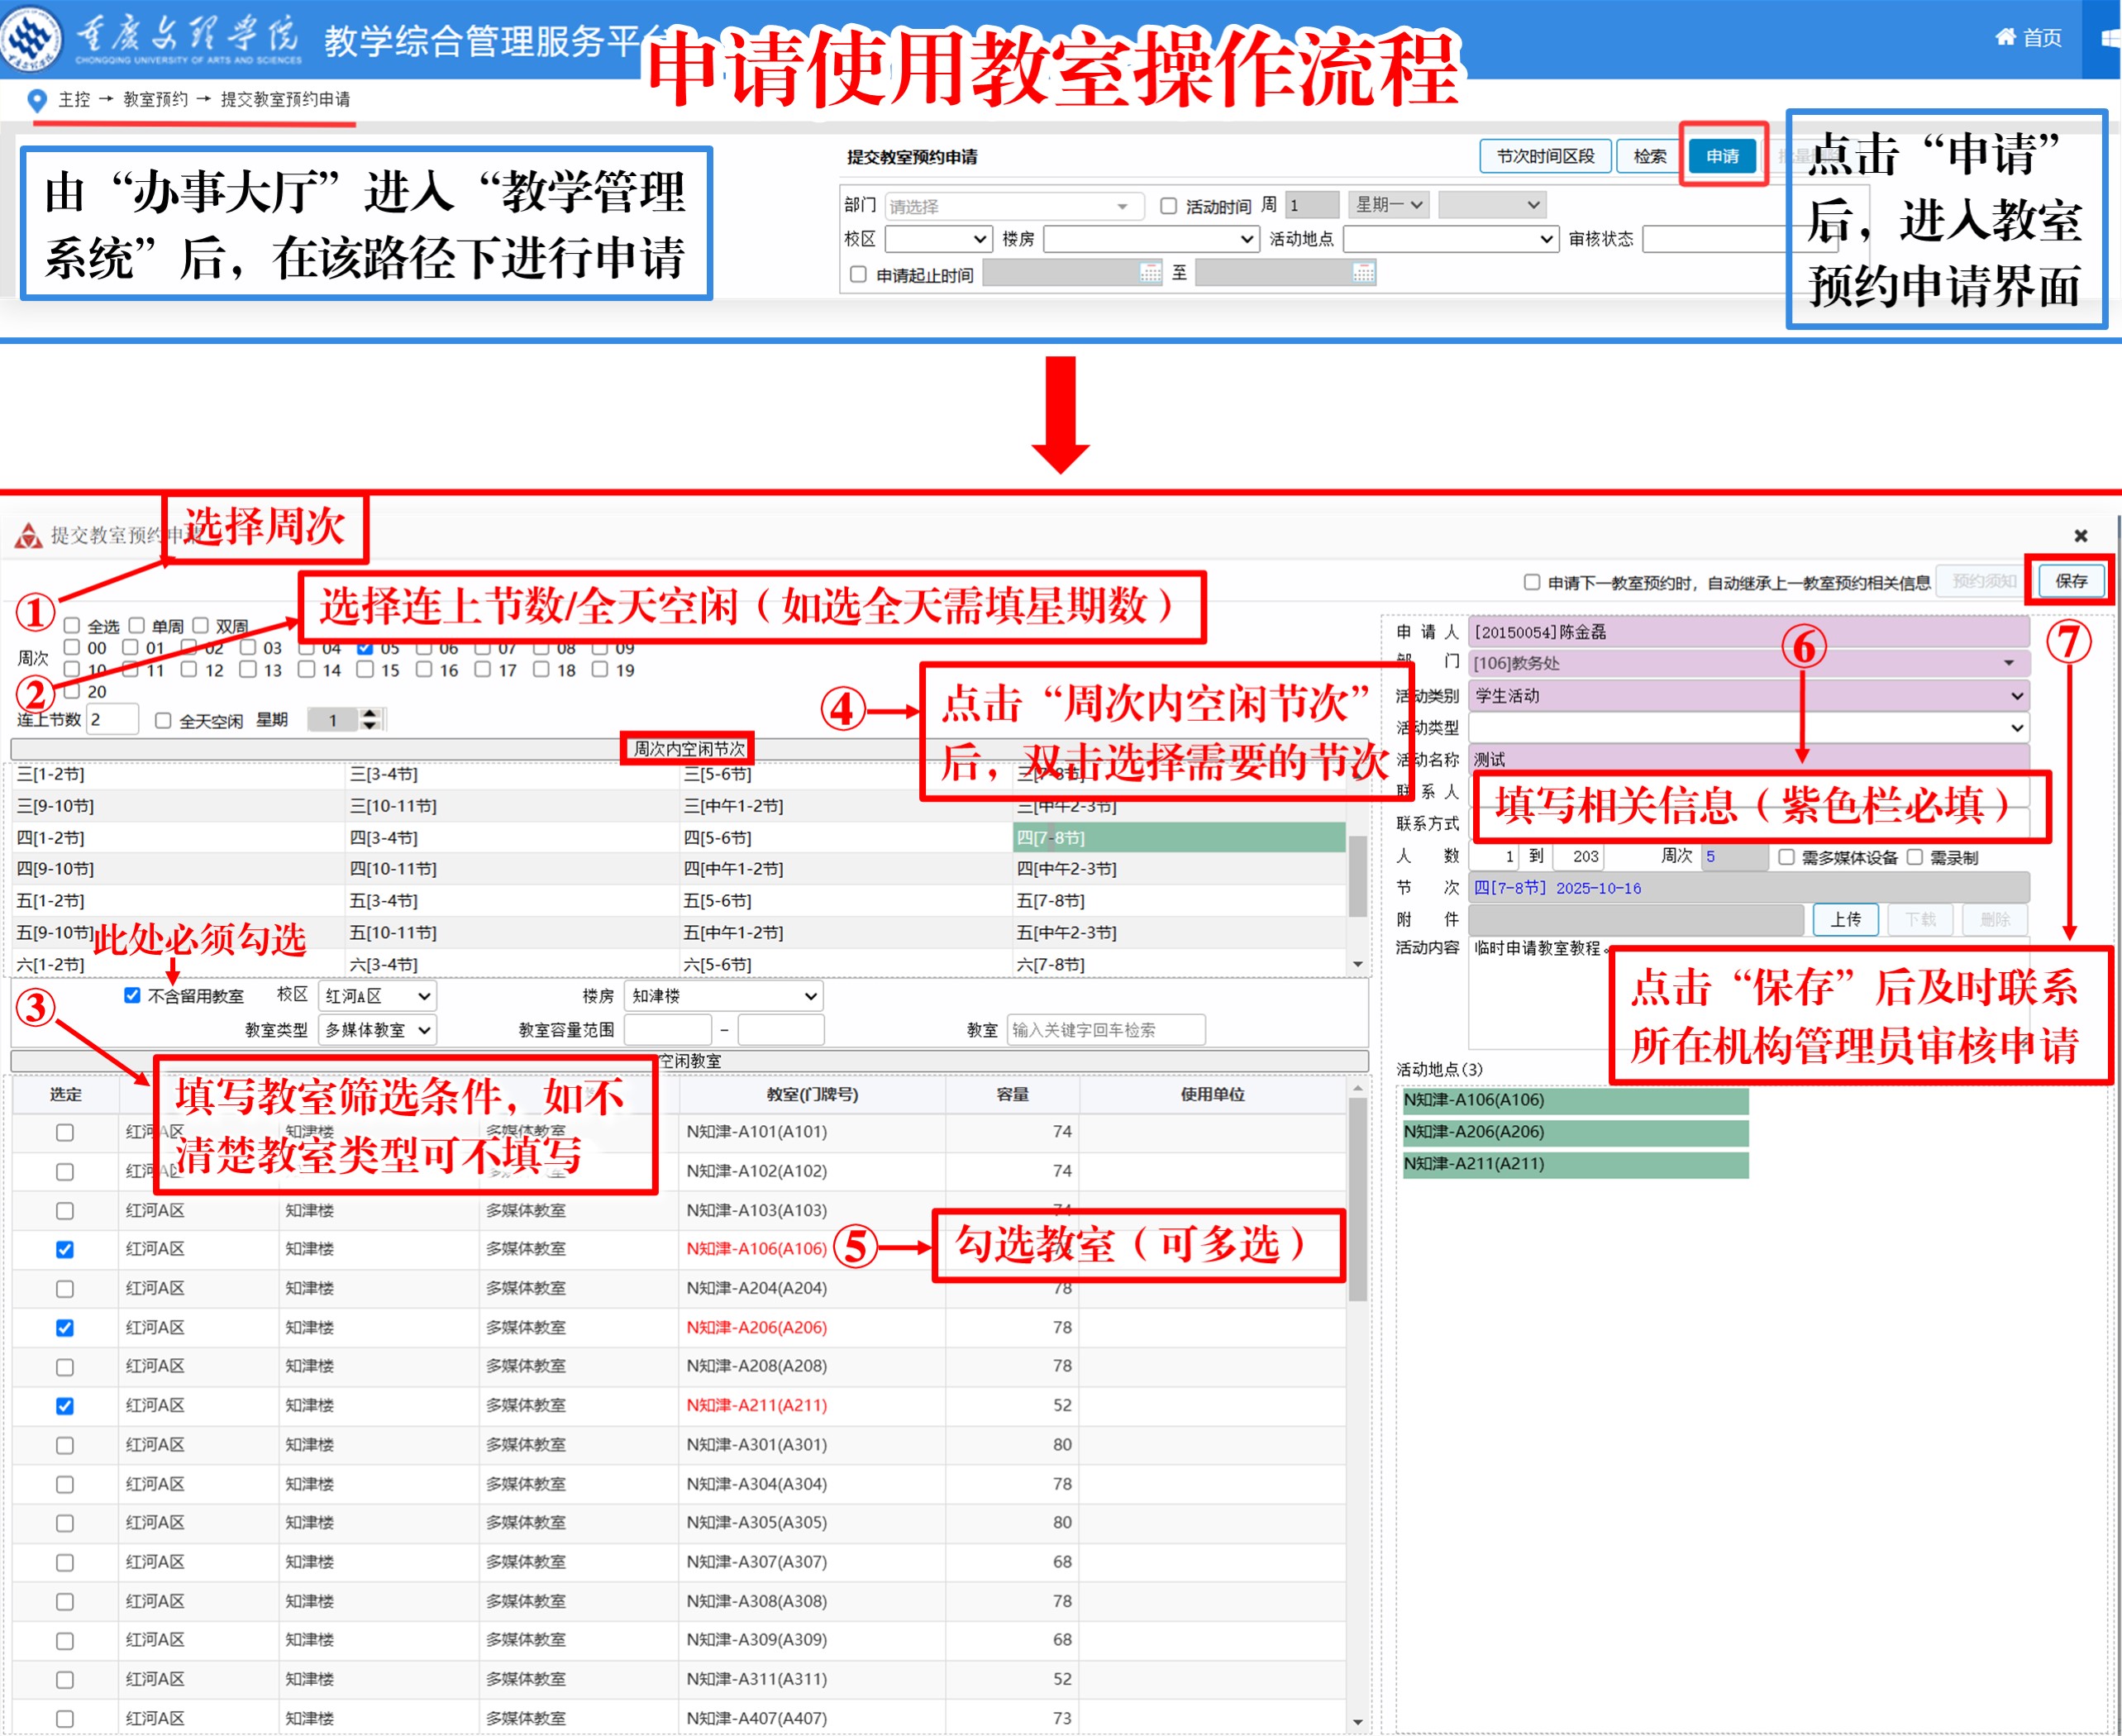Click 首页 in the top bar
The image size is (2122, 1736).
click(2042, 37)
